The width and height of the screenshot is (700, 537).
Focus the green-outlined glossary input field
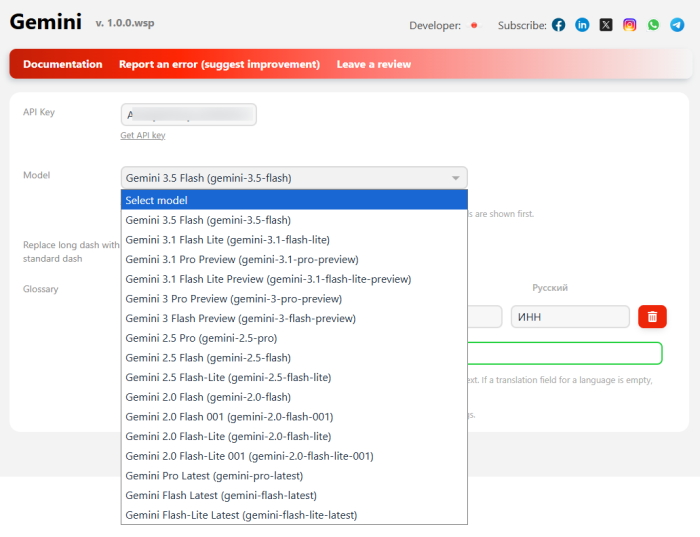click(x=565, y=354)
